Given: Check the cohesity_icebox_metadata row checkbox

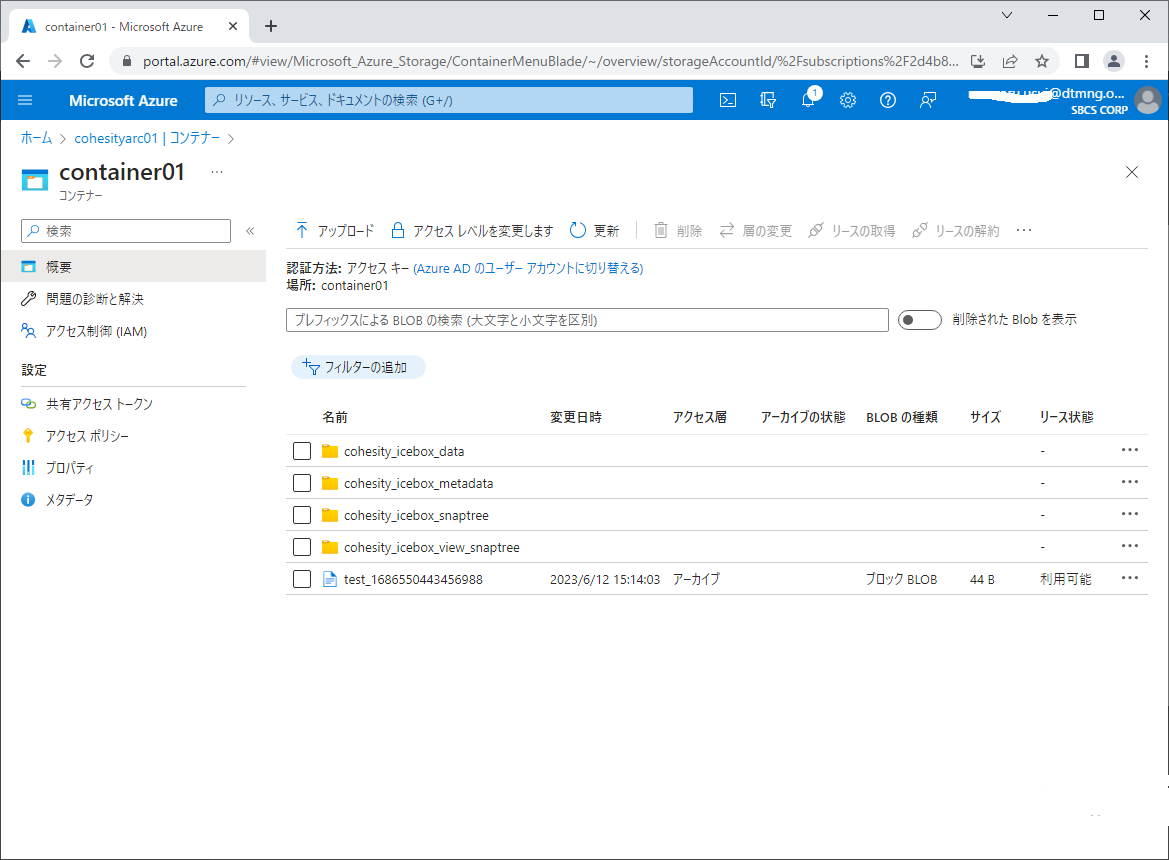Looking at the screenshot, I should [x=302, y=483].
